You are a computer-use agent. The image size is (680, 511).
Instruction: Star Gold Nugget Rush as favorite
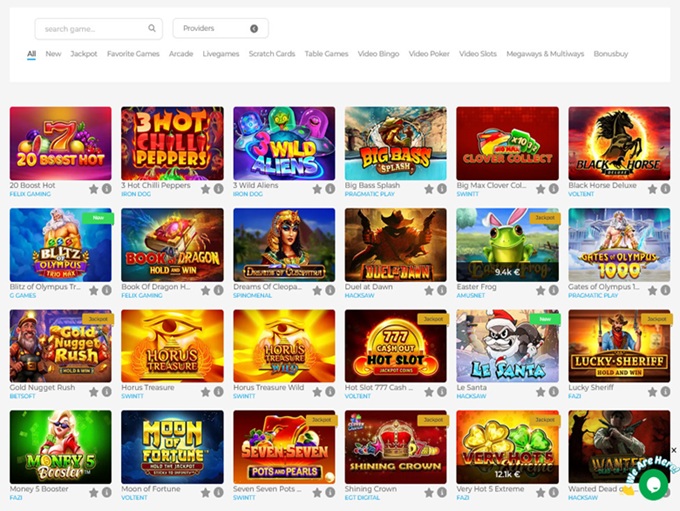tap(94, 391)
